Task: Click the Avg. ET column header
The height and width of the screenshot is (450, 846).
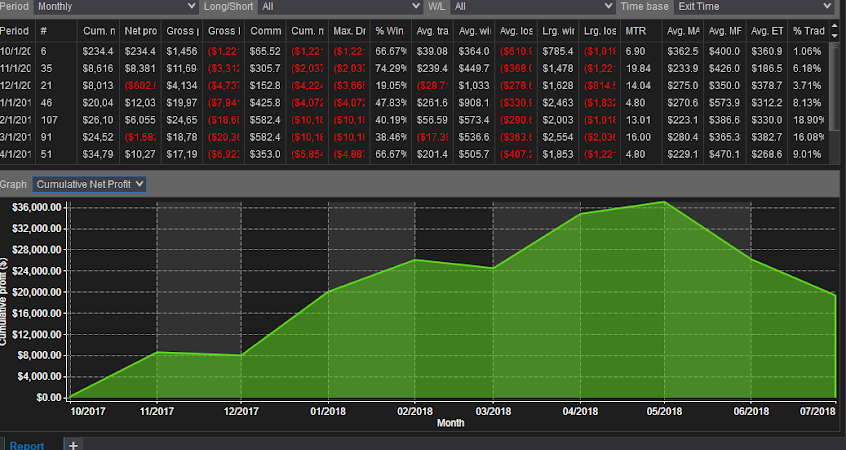Action: (x=767, y=31)
